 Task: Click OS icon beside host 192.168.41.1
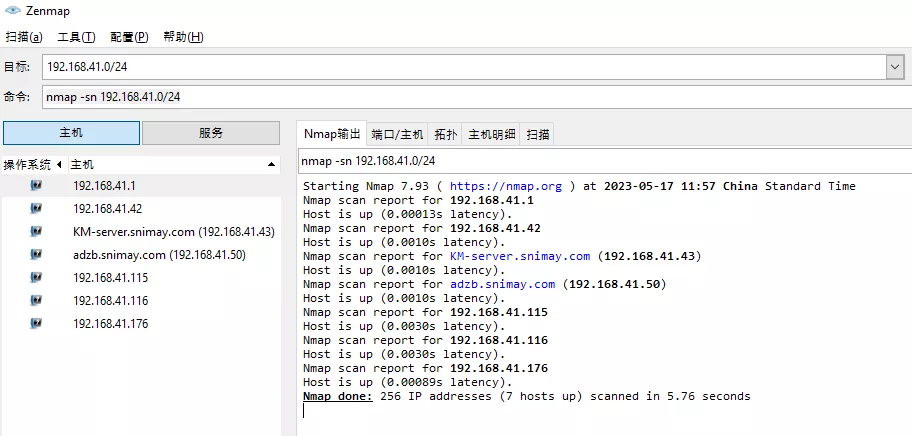pos(36,185)
